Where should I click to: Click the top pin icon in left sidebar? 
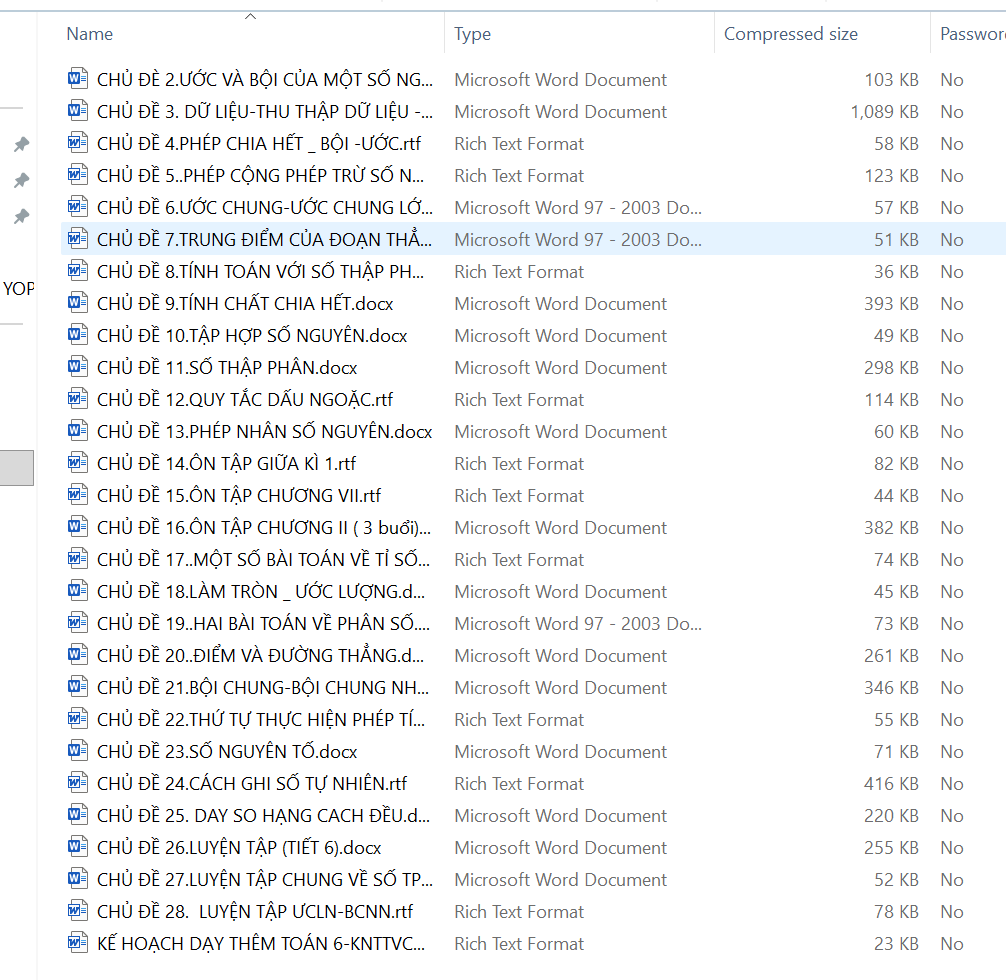pyautogui.click(x=20, y=145)
